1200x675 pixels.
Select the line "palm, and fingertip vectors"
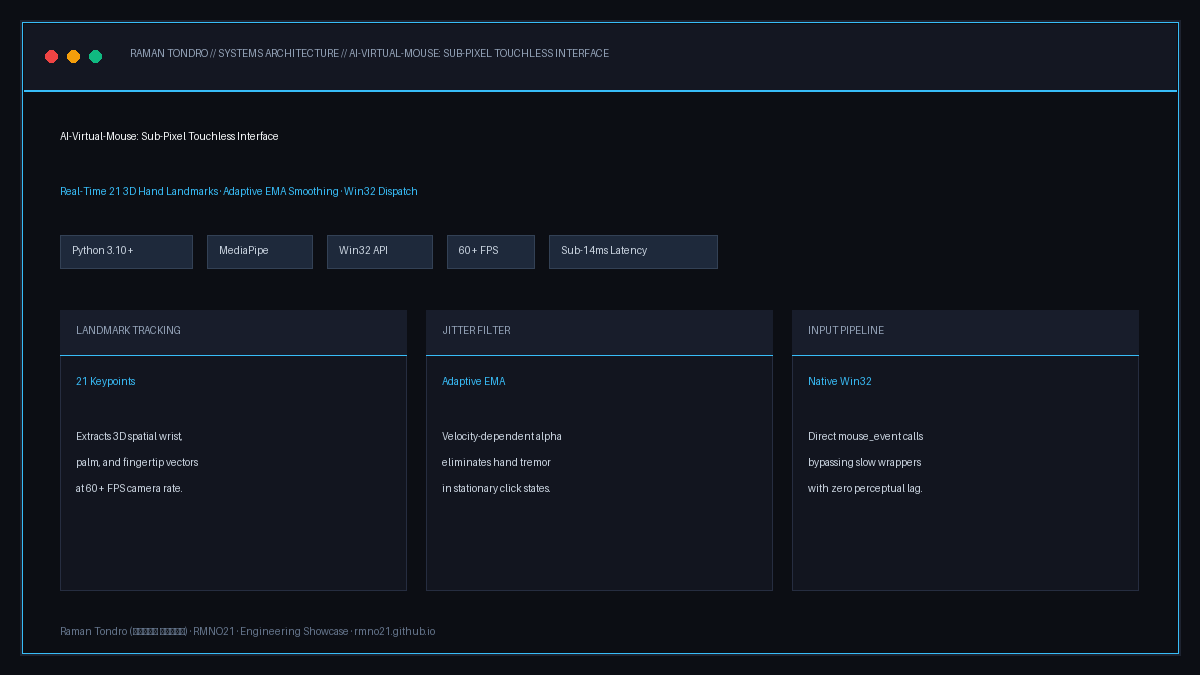pos(137,463)
